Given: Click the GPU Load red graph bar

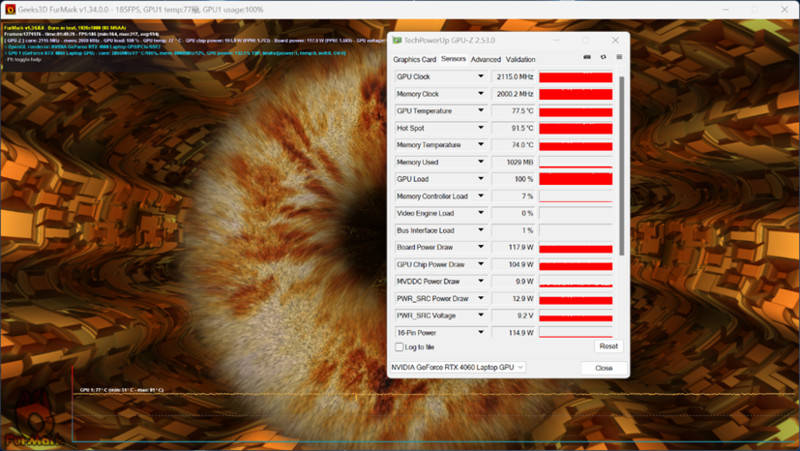Looking at the screenshot, I should [x=575, y=179].
